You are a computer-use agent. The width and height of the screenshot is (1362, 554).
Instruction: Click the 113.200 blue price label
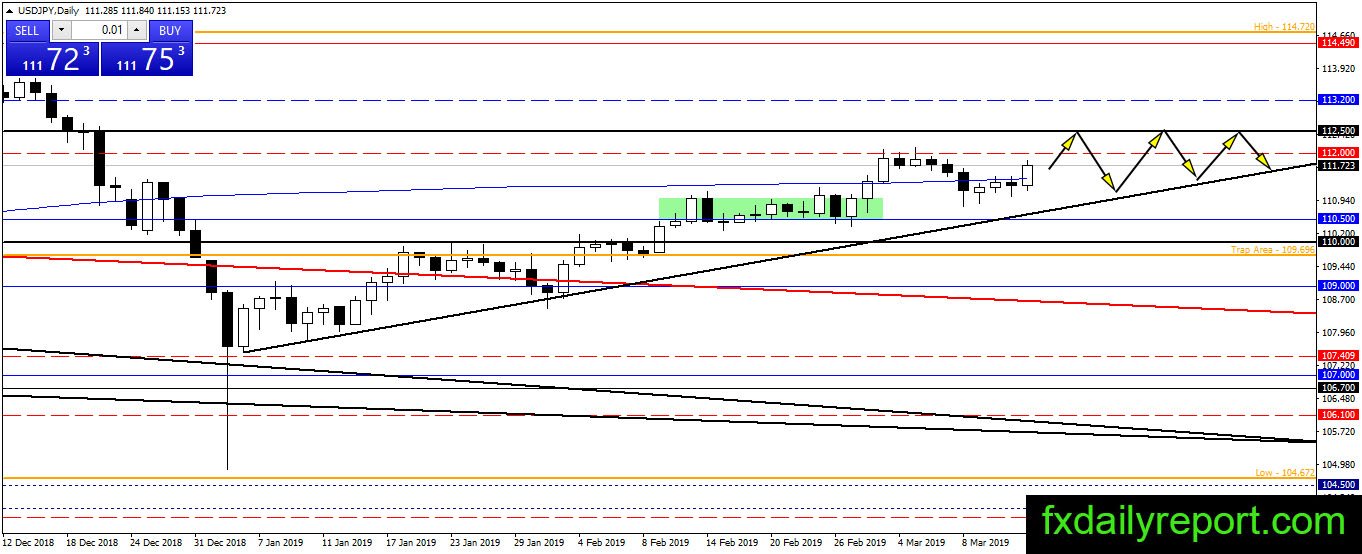(1338, 100)
